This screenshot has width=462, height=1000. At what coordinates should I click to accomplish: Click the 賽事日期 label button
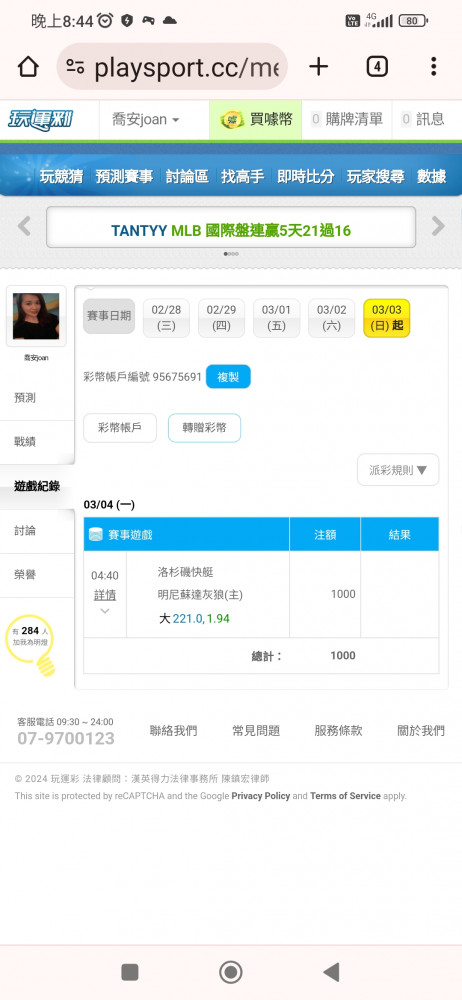tap(109, 316)
